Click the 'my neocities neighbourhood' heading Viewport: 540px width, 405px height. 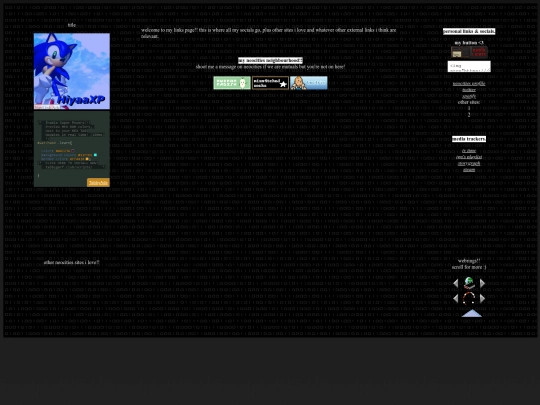pos(270,61)
